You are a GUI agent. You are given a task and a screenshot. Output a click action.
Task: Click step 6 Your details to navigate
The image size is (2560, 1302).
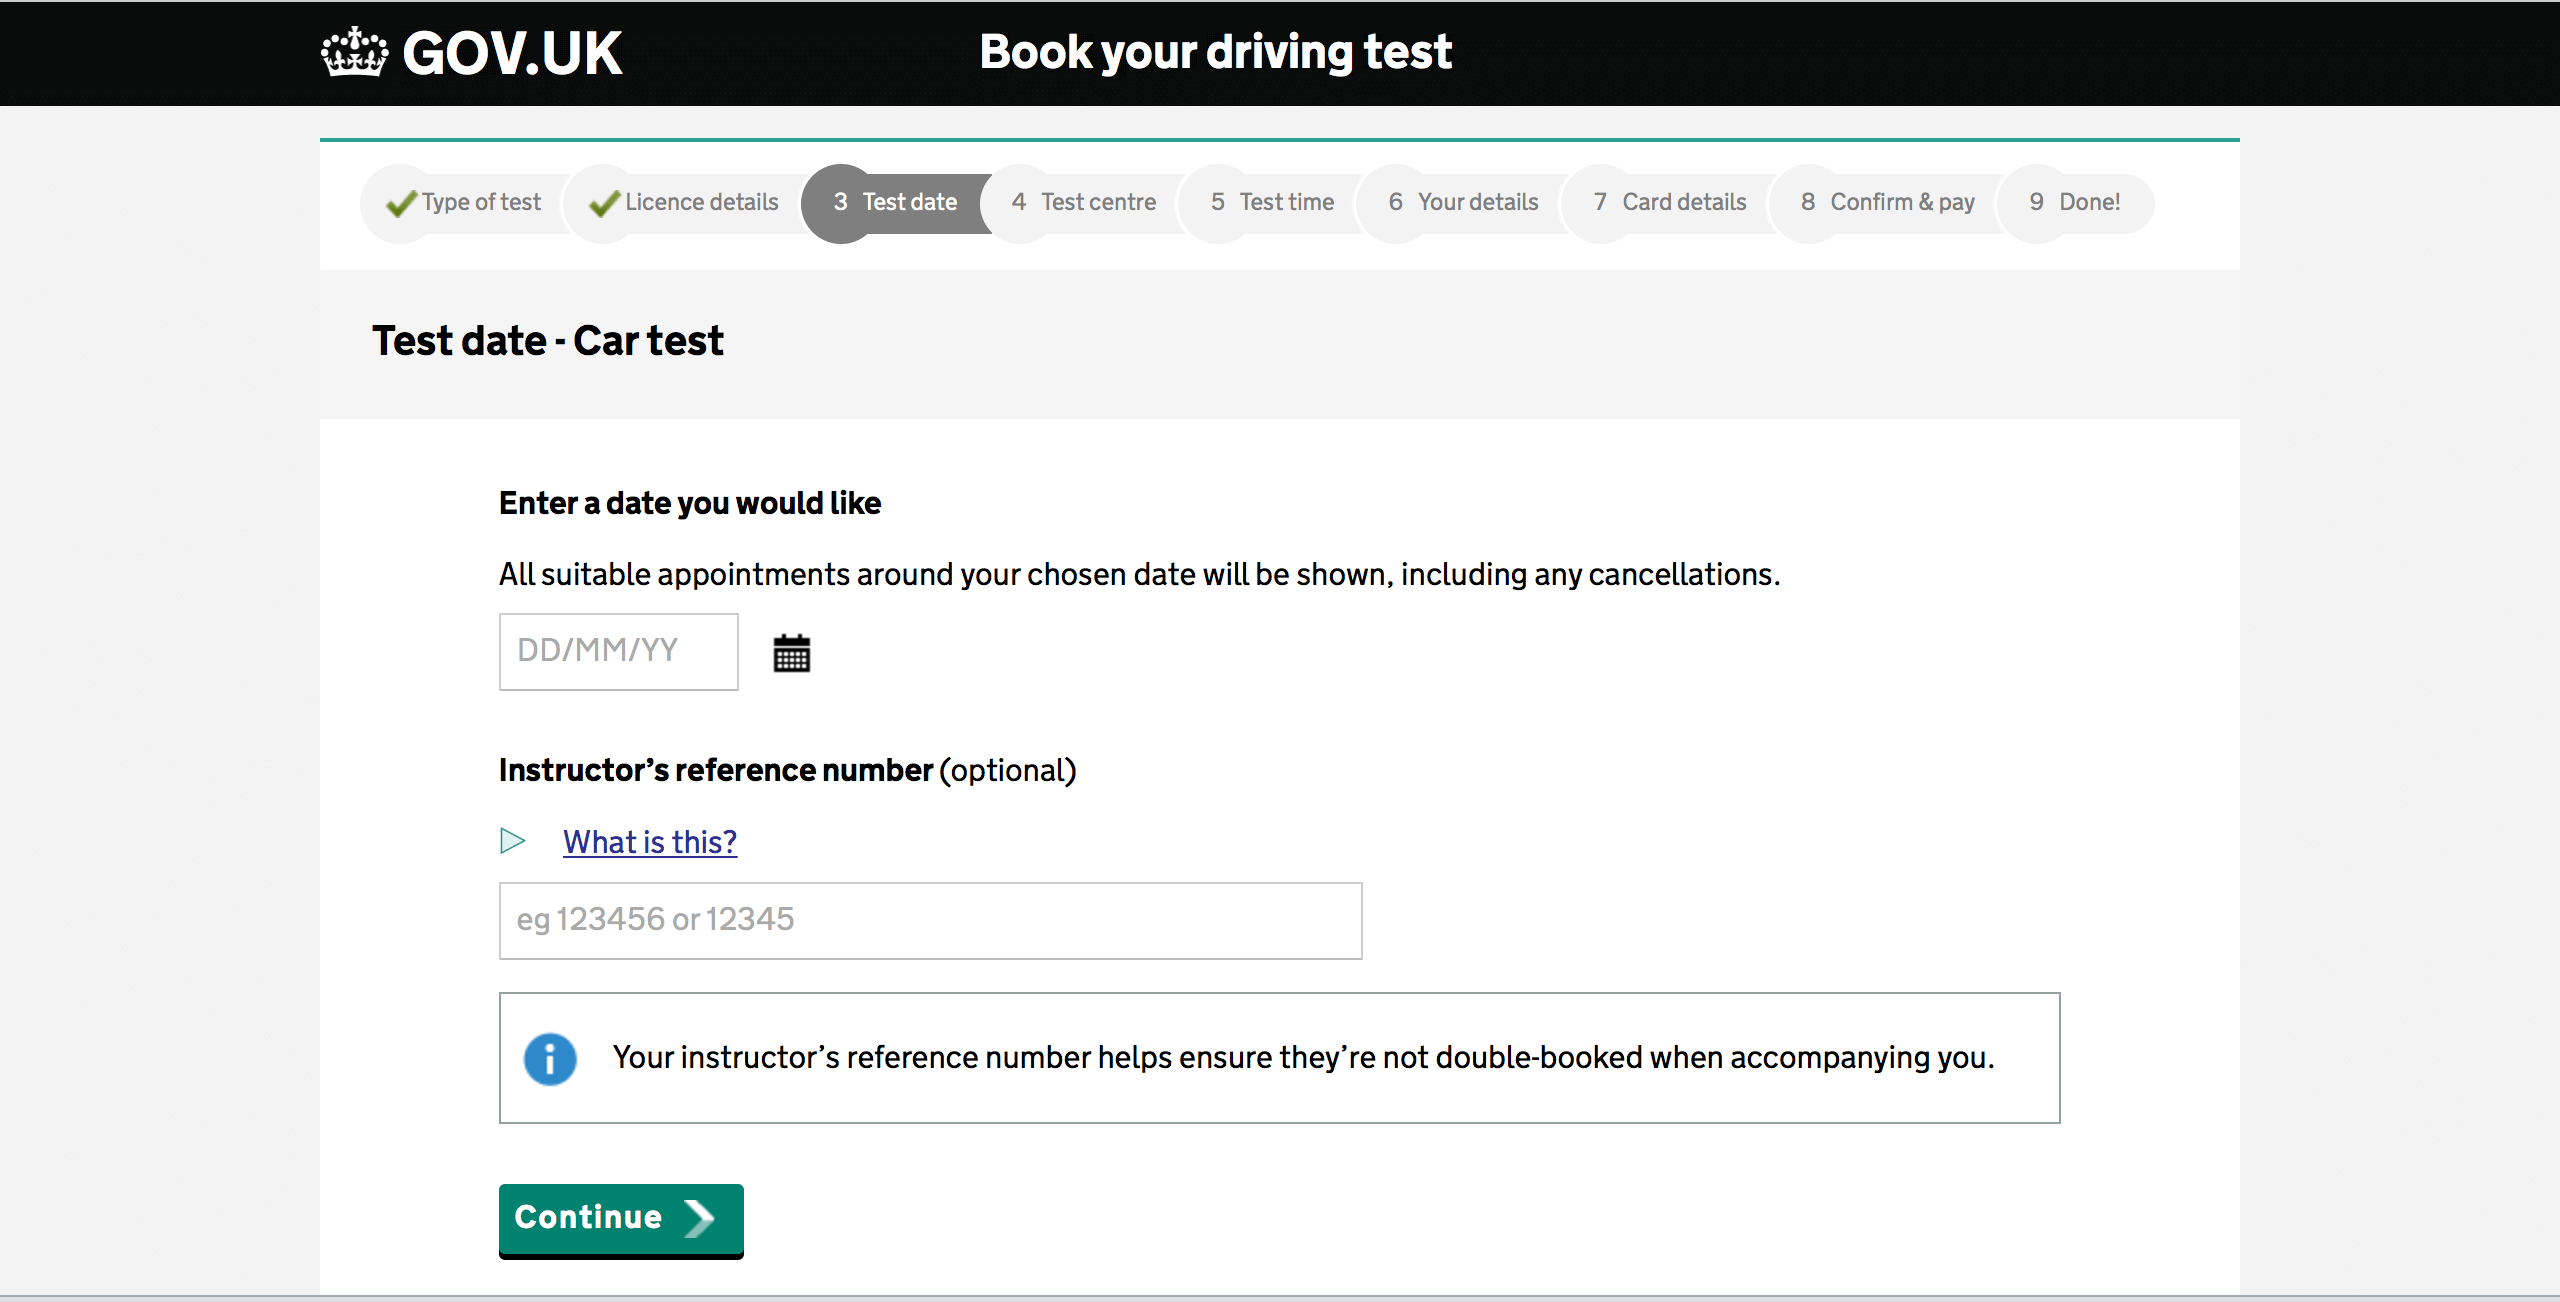[x=1464, y=201]
